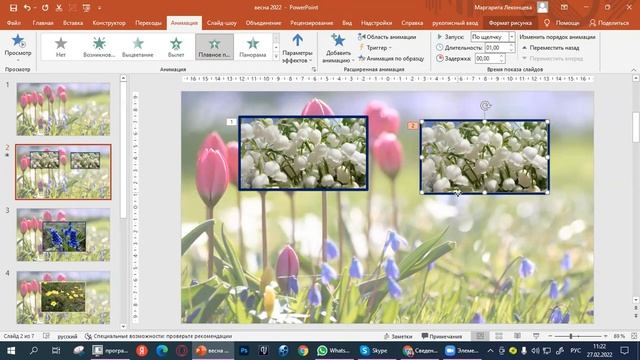Open the Запуск start combo box
Screen dimensions: 640x360
point(492,37)
